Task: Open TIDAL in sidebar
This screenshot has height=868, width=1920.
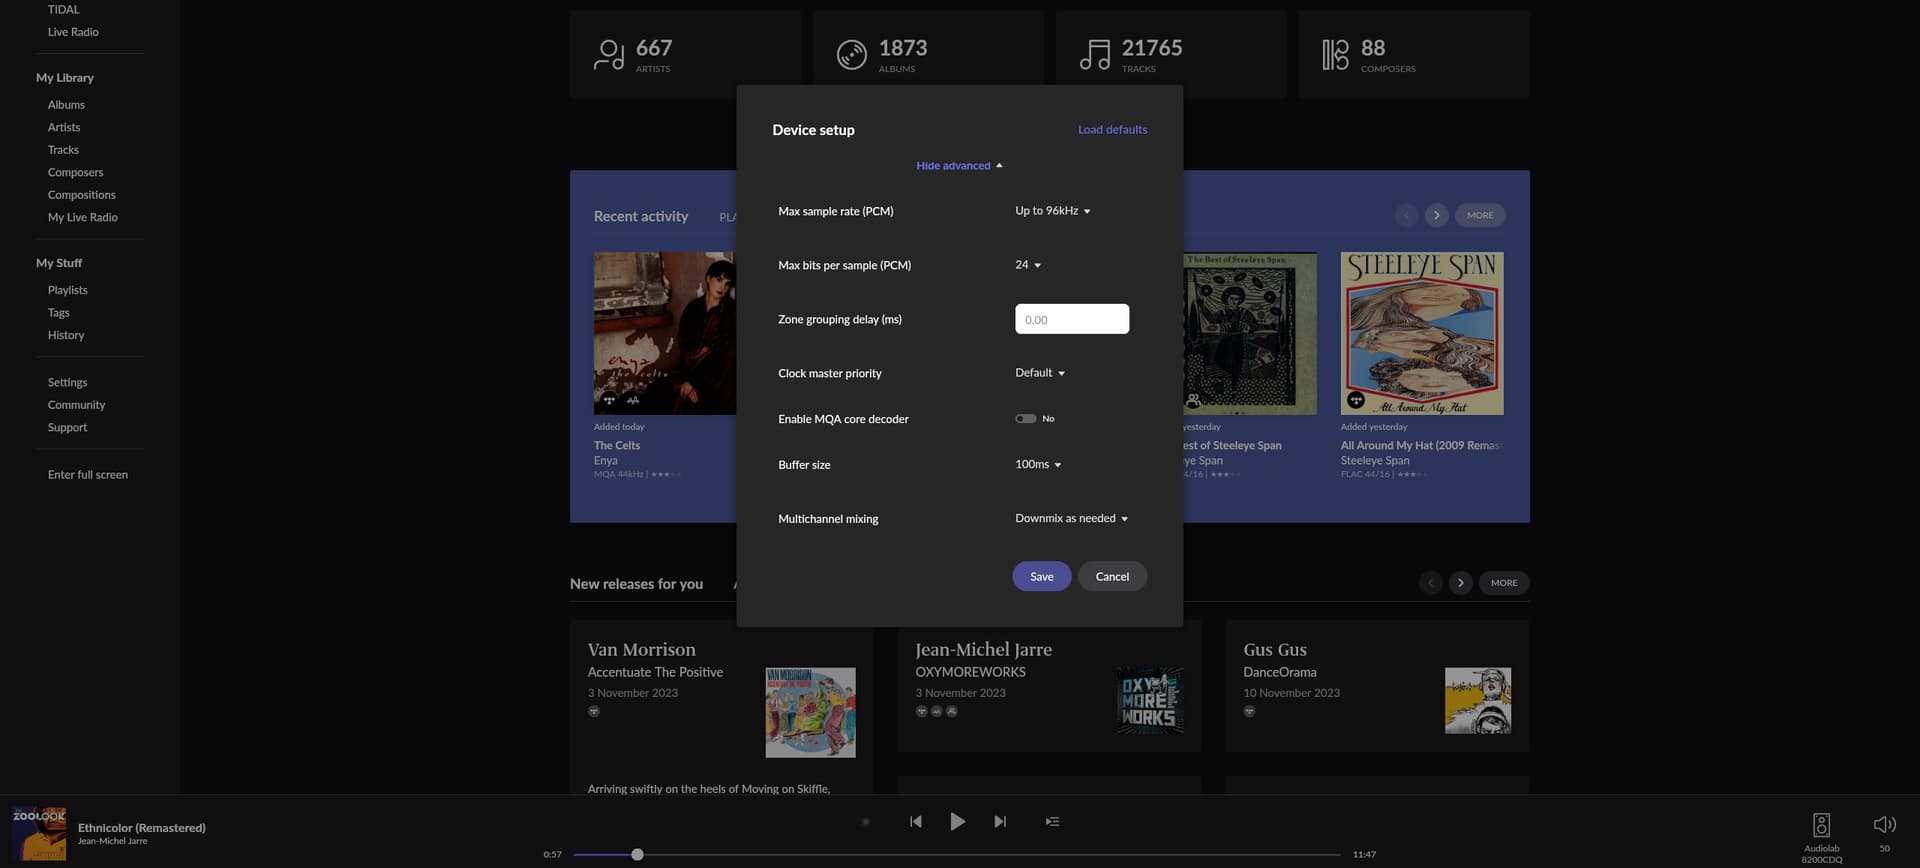Action: tap(63, 10)
